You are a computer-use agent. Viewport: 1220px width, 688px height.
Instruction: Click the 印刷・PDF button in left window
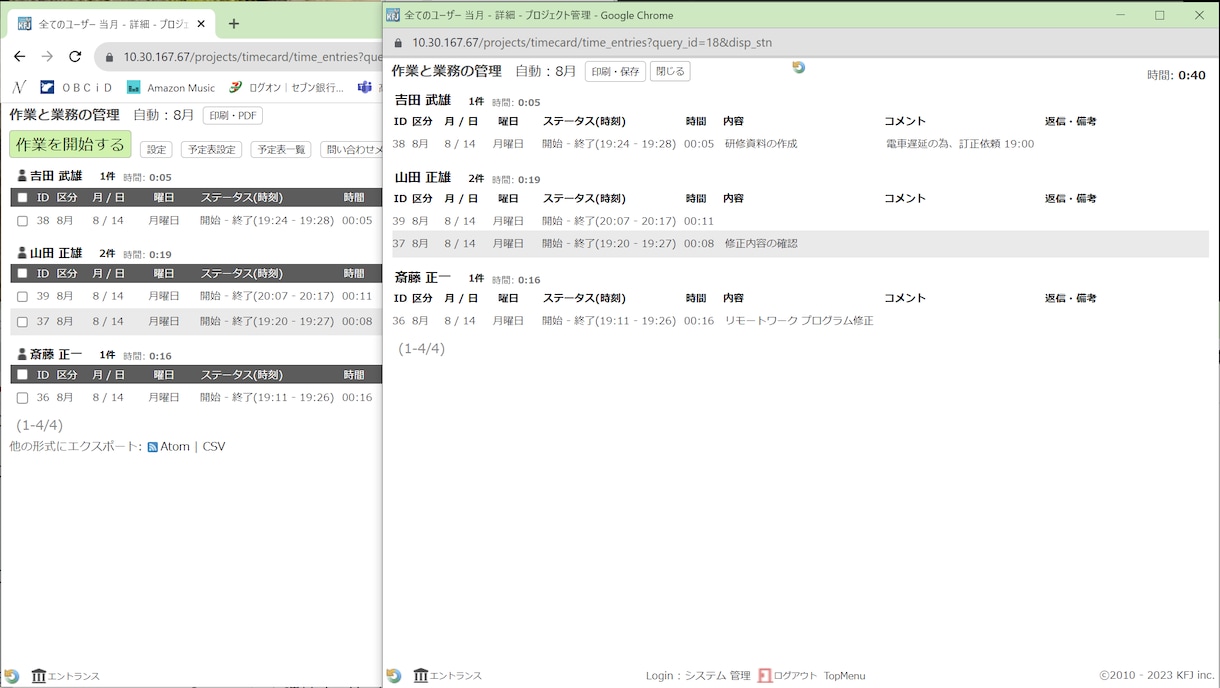[233, 115]
